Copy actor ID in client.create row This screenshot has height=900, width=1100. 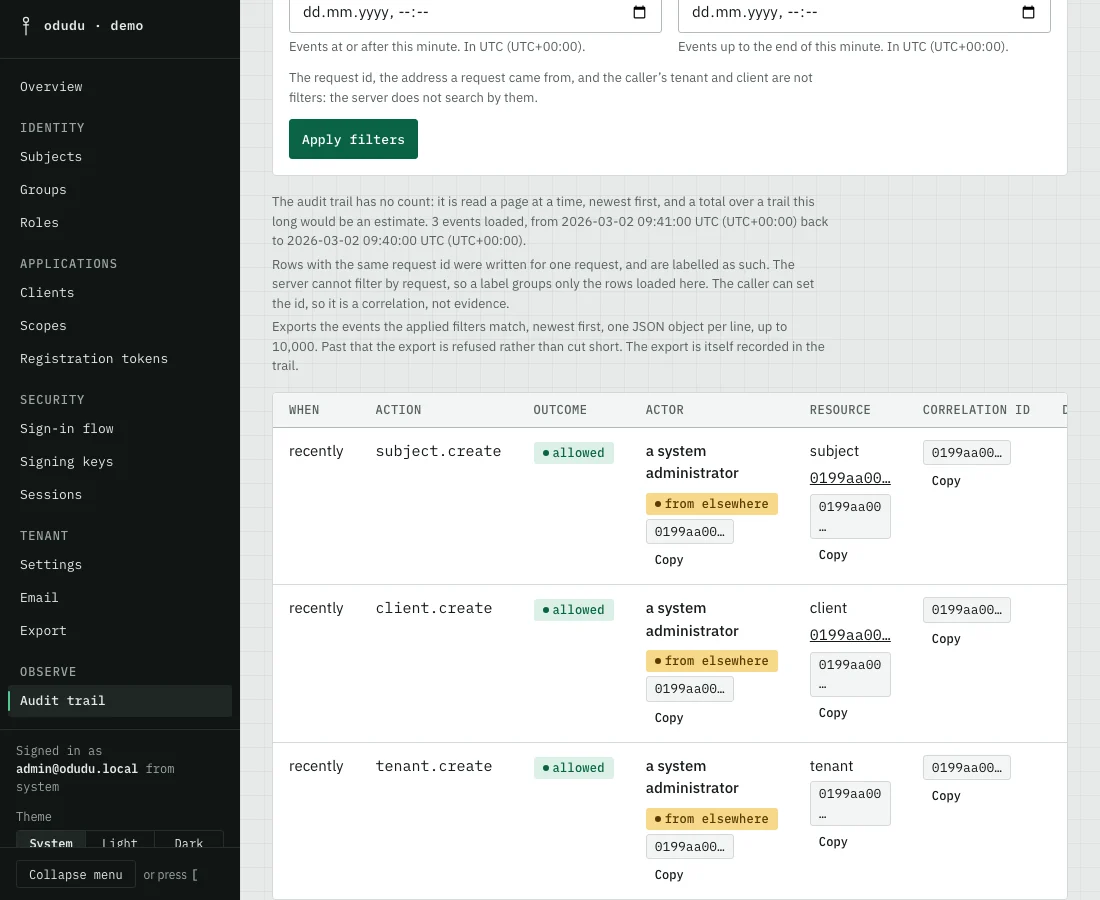click(669, 718)
